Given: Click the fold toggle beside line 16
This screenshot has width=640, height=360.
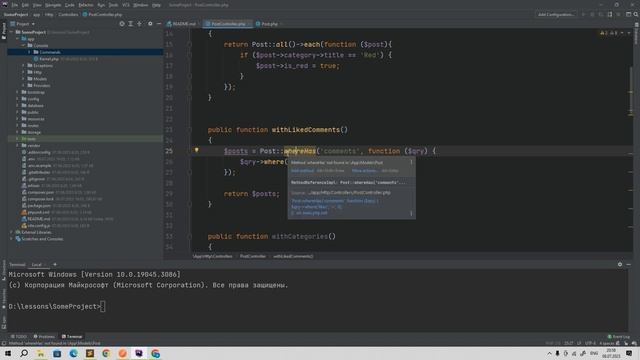Looking at the screenshot, I should coord(189,55).
